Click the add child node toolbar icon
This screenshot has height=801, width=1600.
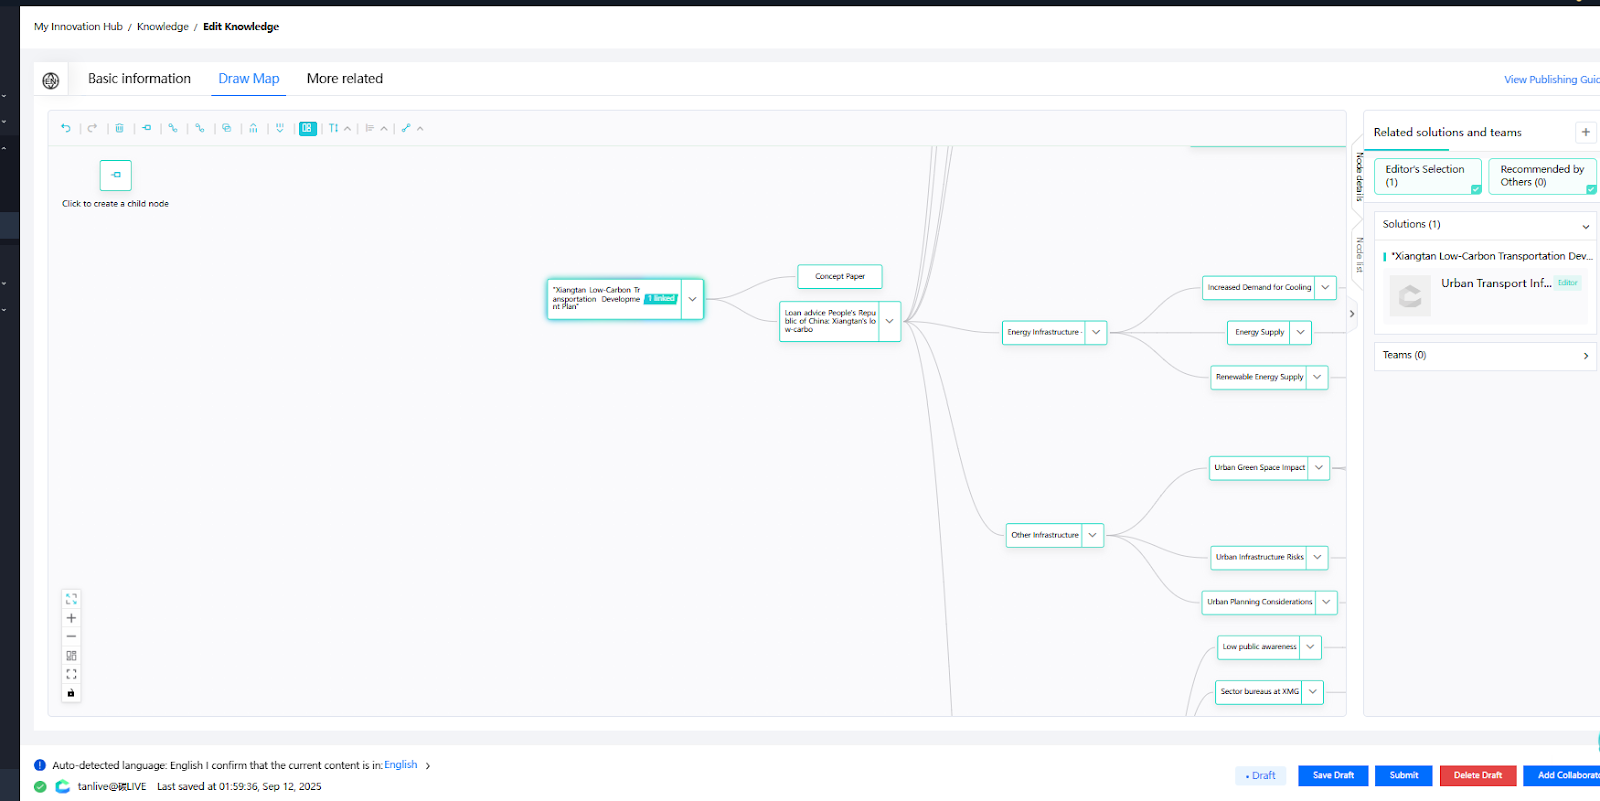pyautogui.click(x=146, y=128)
